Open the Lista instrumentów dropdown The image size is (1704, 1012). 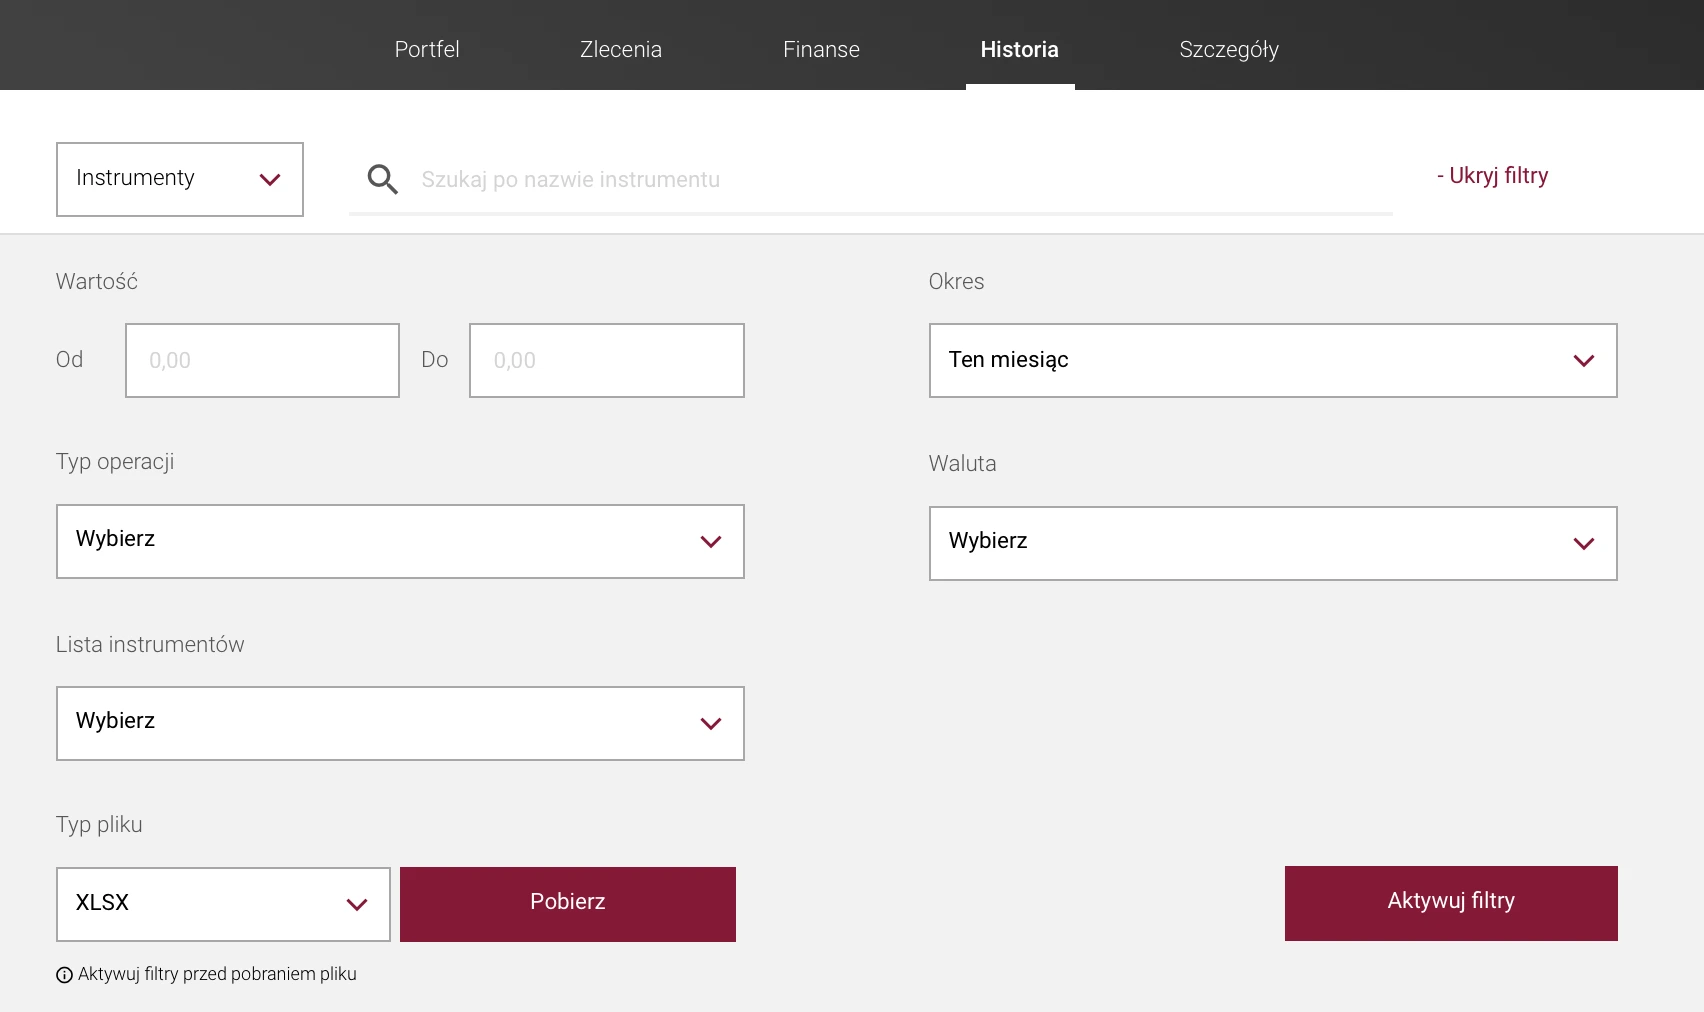point(400,723)
